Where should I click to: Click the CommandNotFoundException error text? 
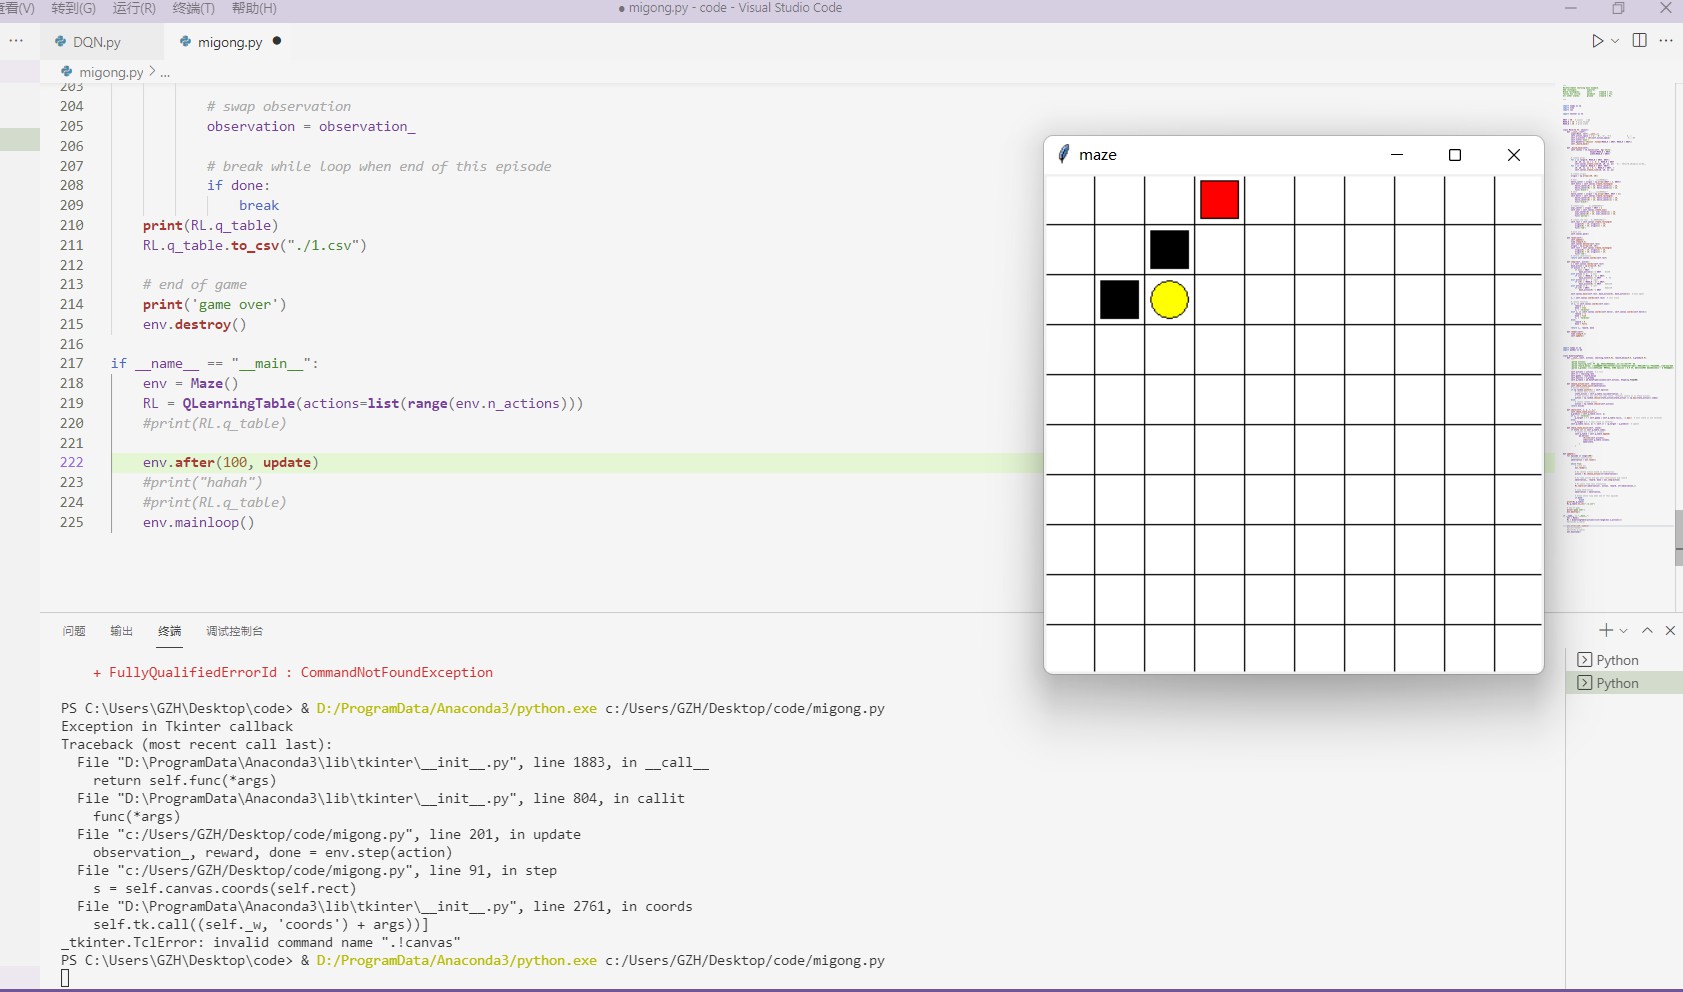(x=396, y=672)
